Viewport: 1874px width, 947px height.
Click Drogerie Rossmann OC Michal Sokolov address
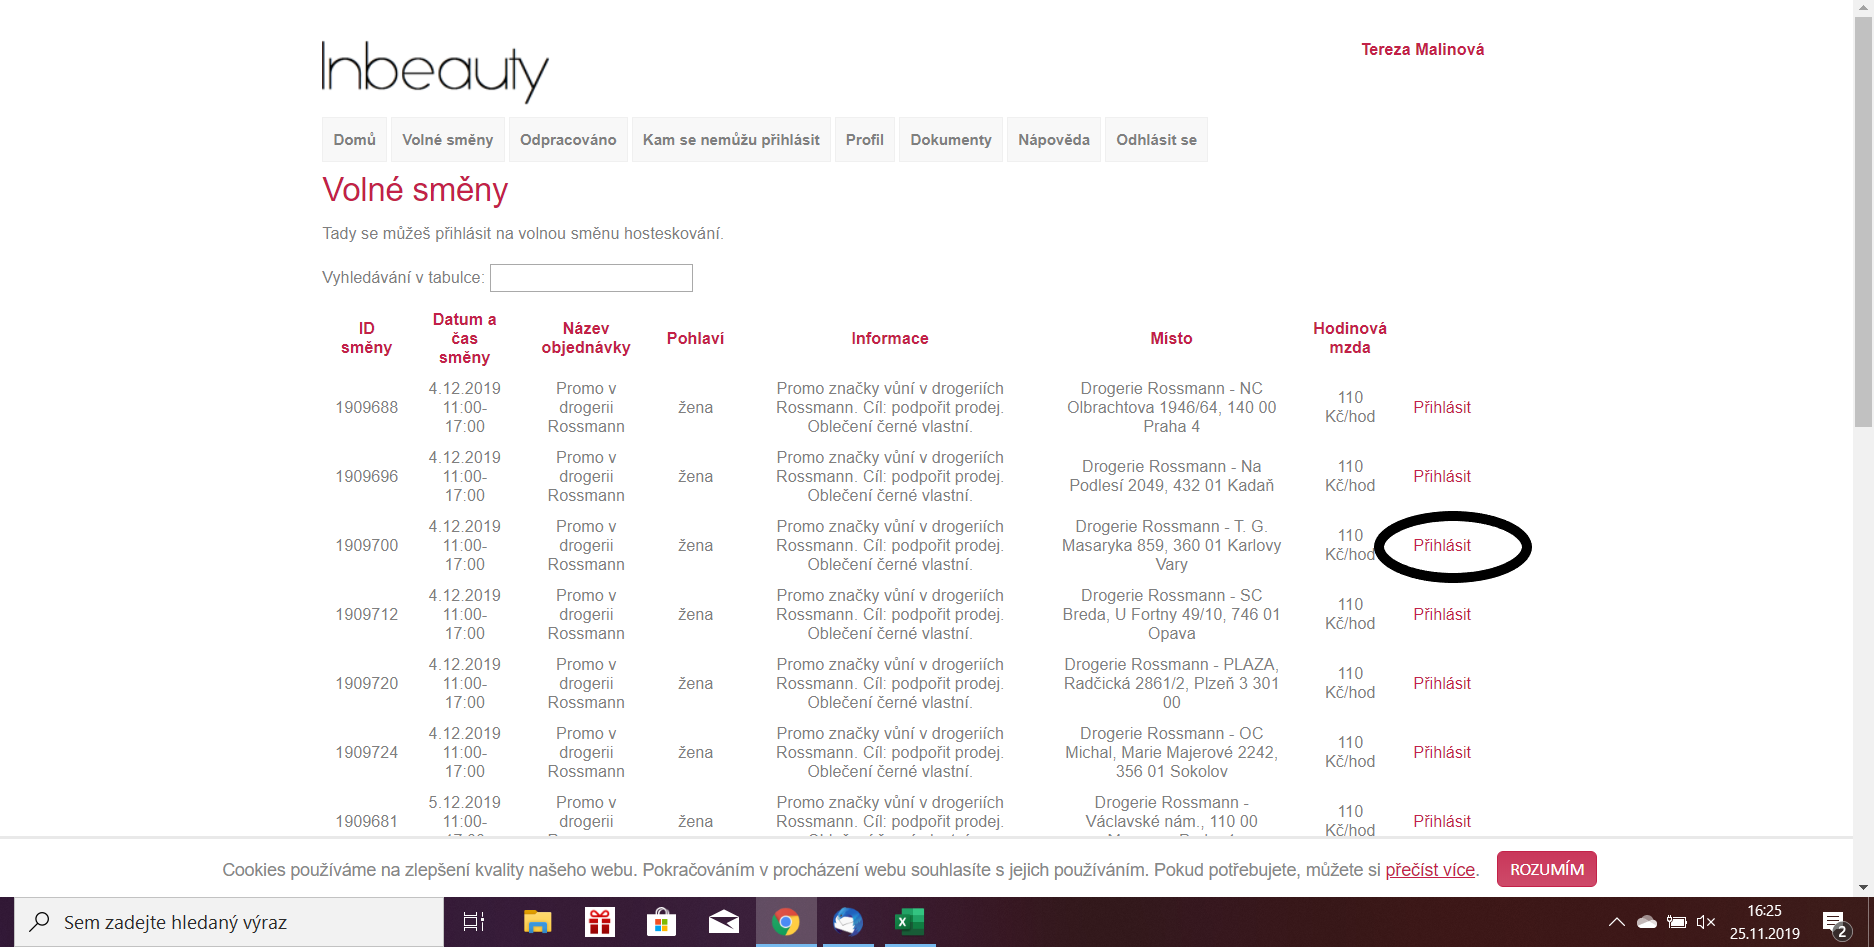point(1171,752)
